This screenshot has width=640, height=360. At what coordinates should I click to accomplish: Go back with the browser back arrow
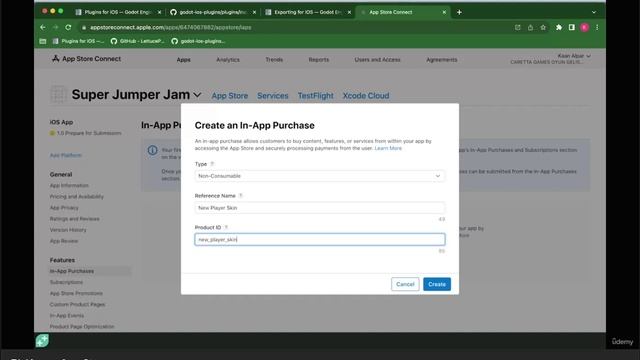(43, 27)
